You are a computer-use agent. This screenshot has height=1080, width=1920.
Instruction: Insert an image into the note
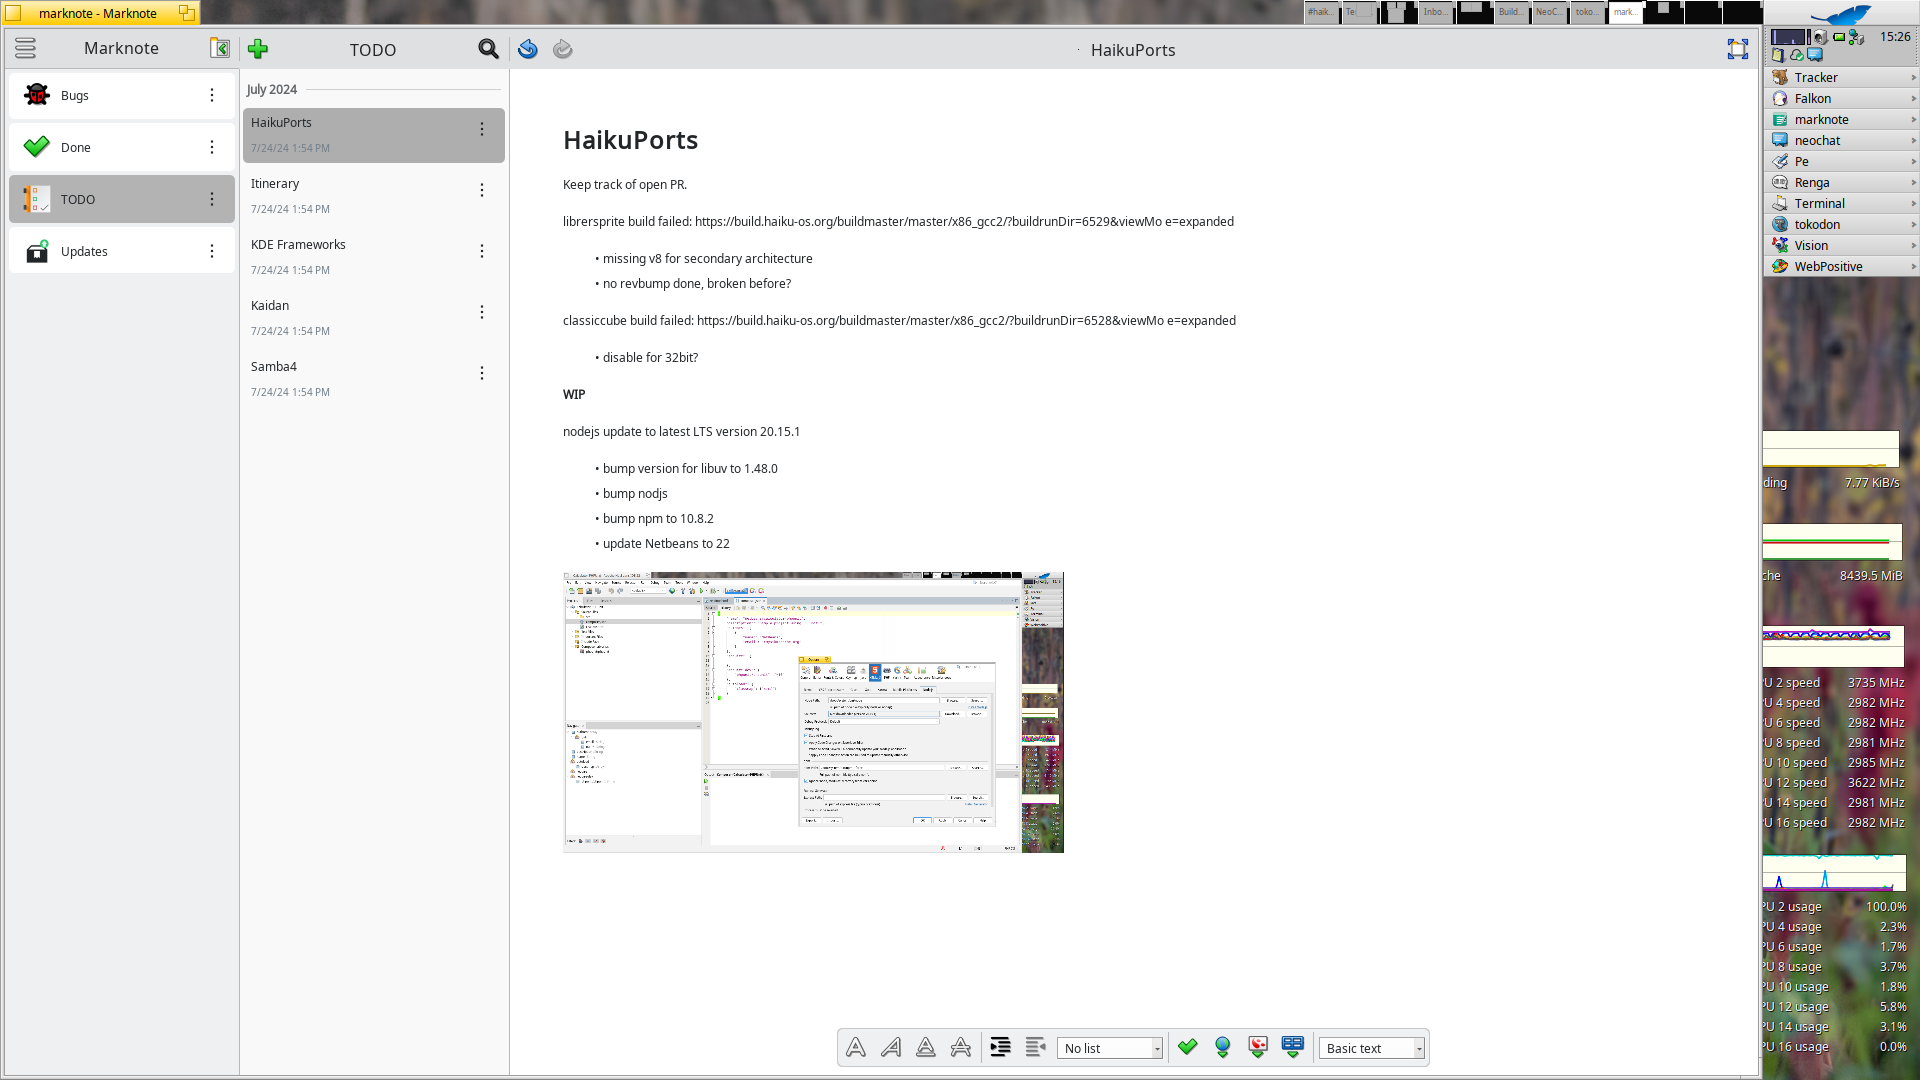click(x=1258, y=1047)
